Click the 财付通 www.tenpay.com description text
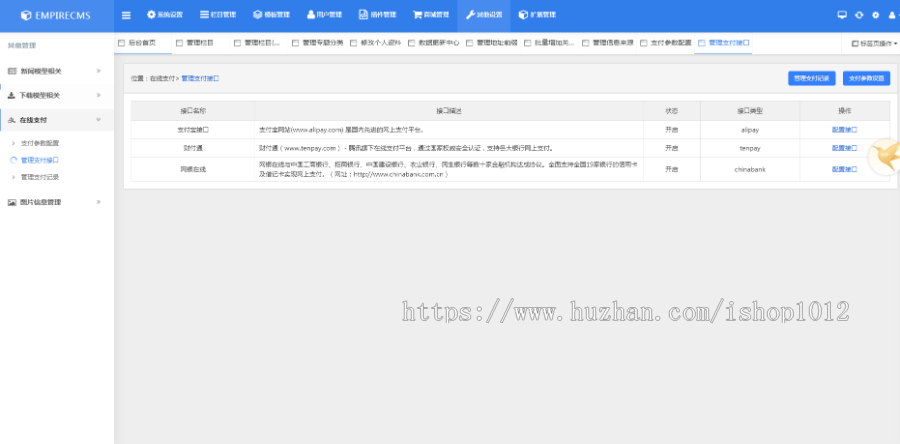 406,148
